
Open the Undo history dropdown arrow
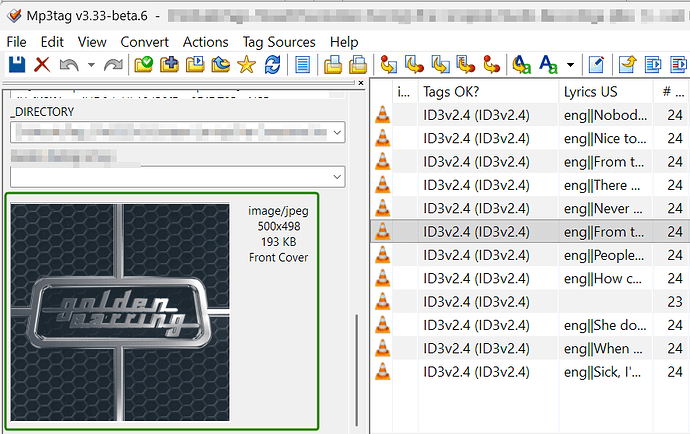91,65
